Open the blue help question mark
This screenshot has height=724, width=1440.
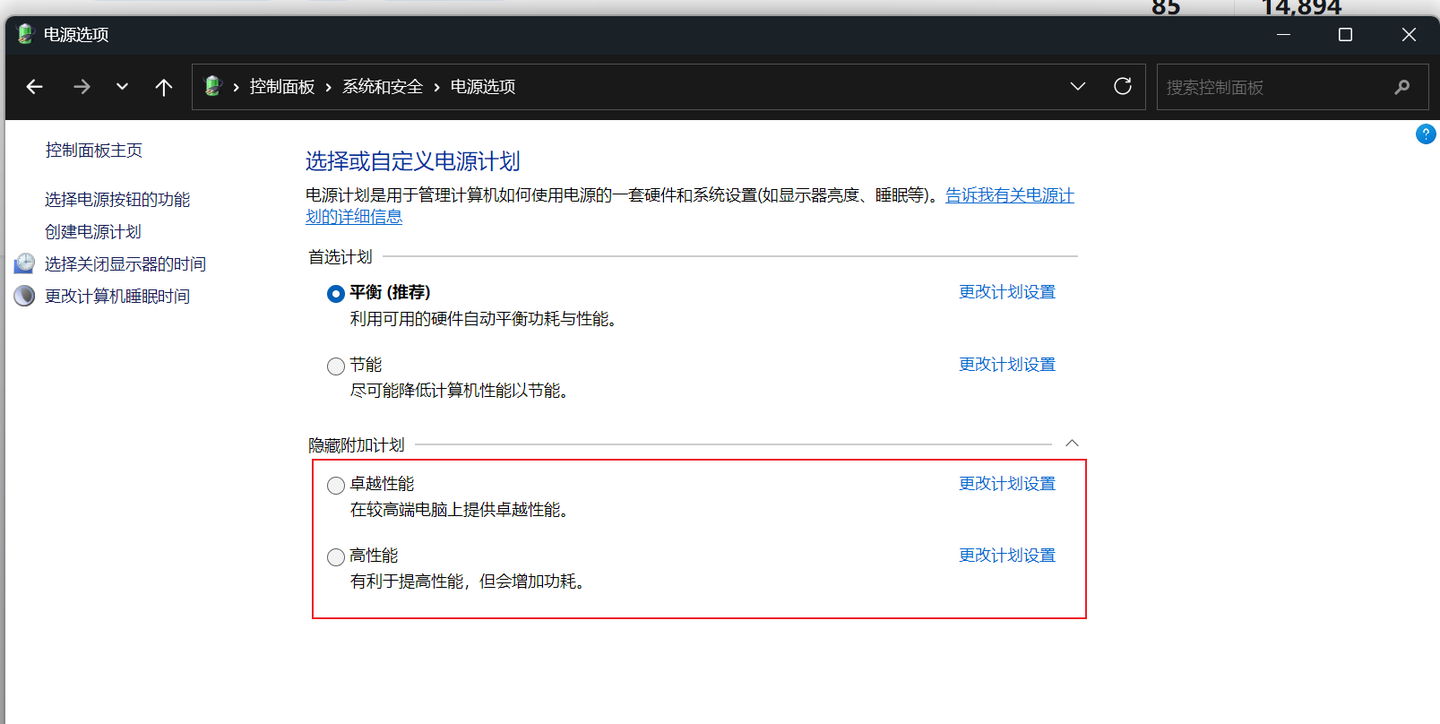coord(1426,134)
